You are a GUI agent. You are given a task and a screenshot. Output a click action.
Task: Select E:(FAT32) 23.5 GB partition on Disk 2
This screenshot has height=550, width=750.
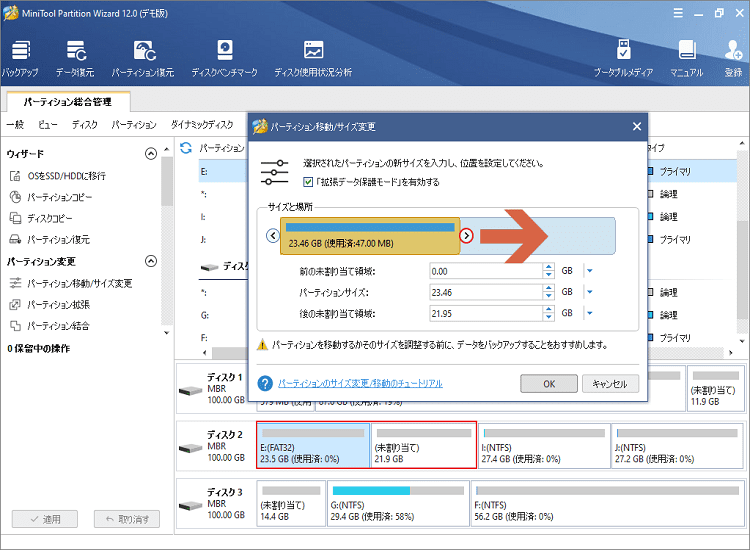pos(313,445)
